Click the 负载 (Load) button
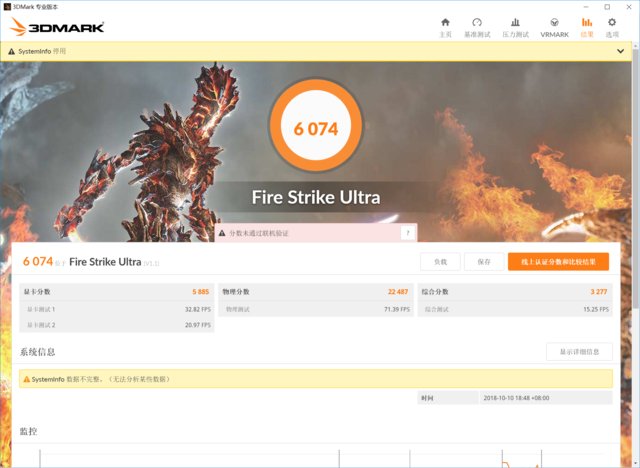Screen dimensions: 640x468 coord(440,262)
